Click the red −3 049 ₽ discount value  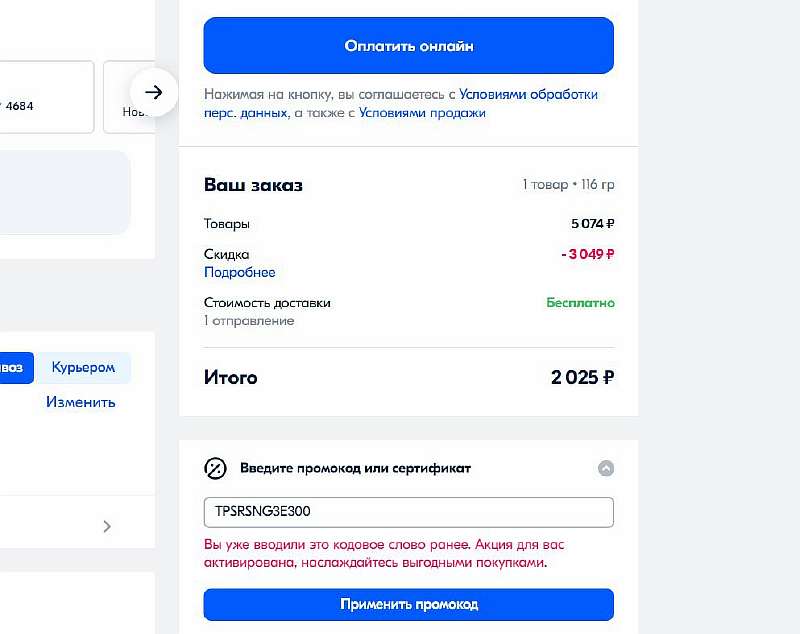587,254
